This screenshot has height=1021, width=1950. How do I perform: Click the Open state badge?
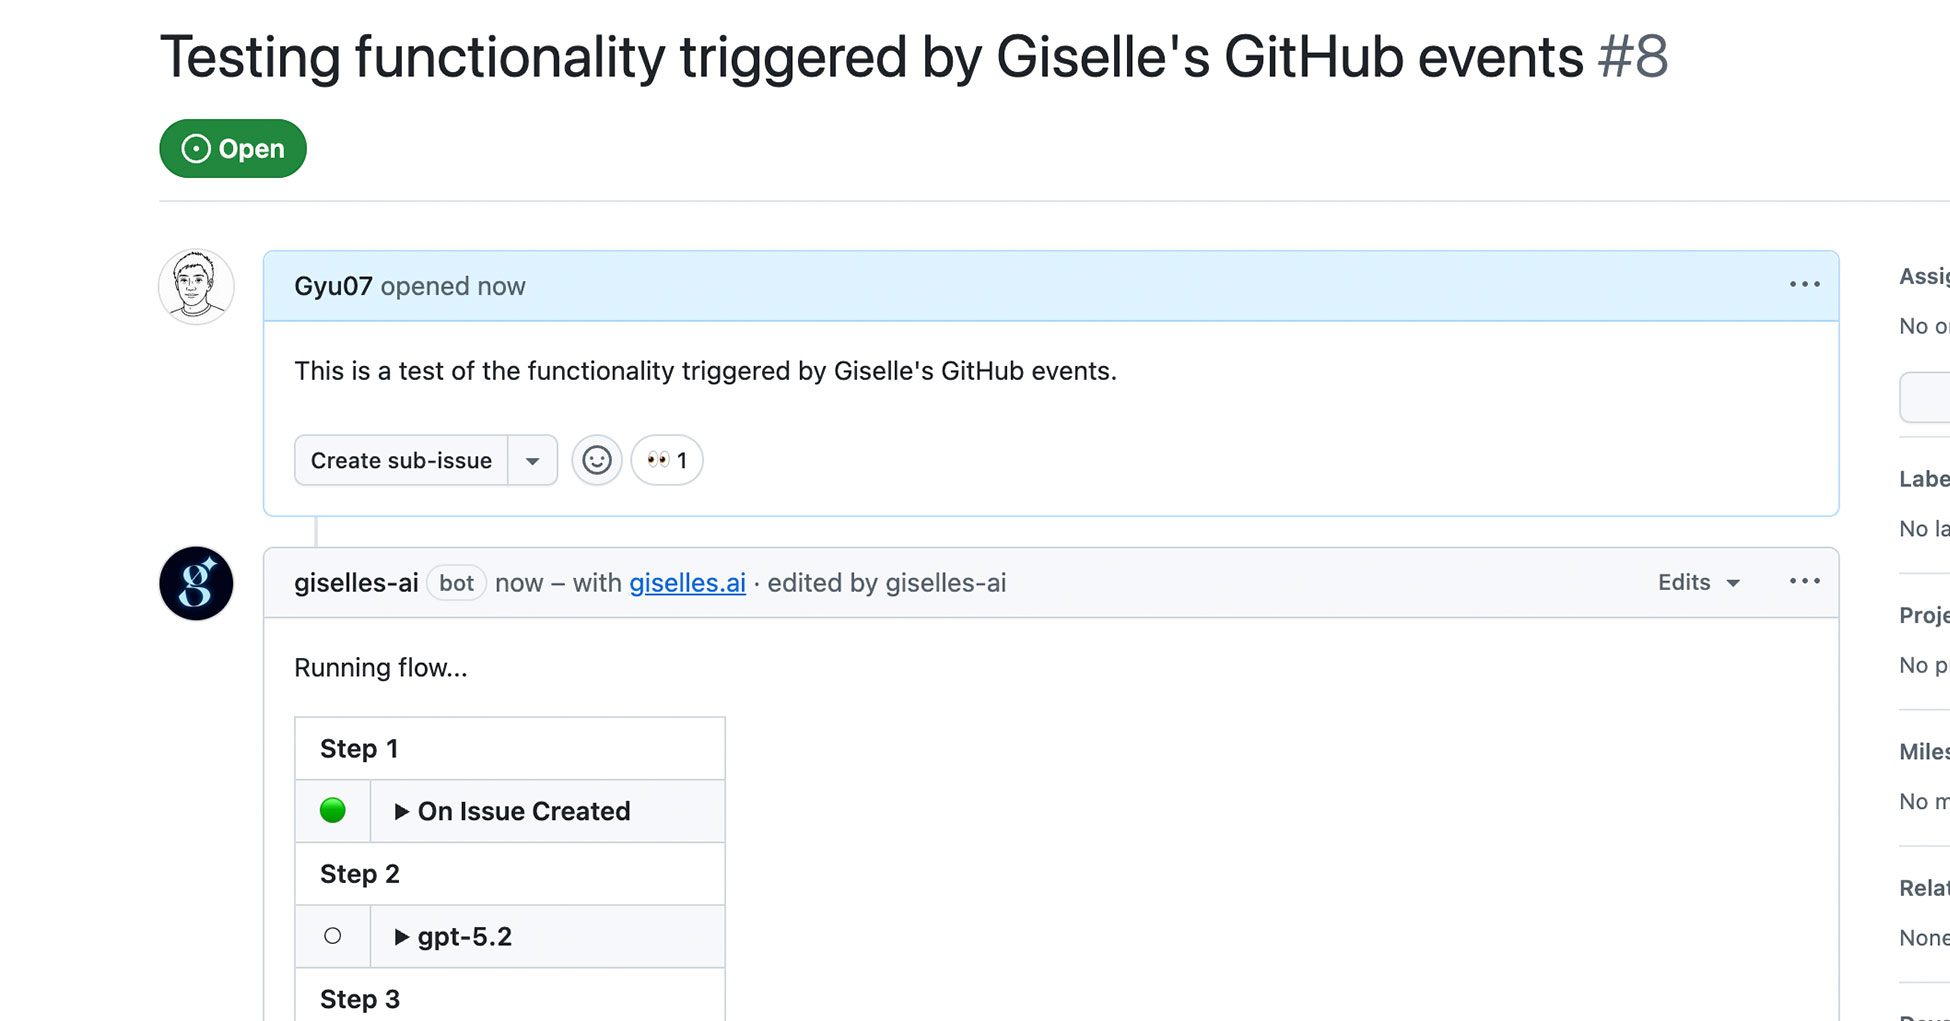232,148
